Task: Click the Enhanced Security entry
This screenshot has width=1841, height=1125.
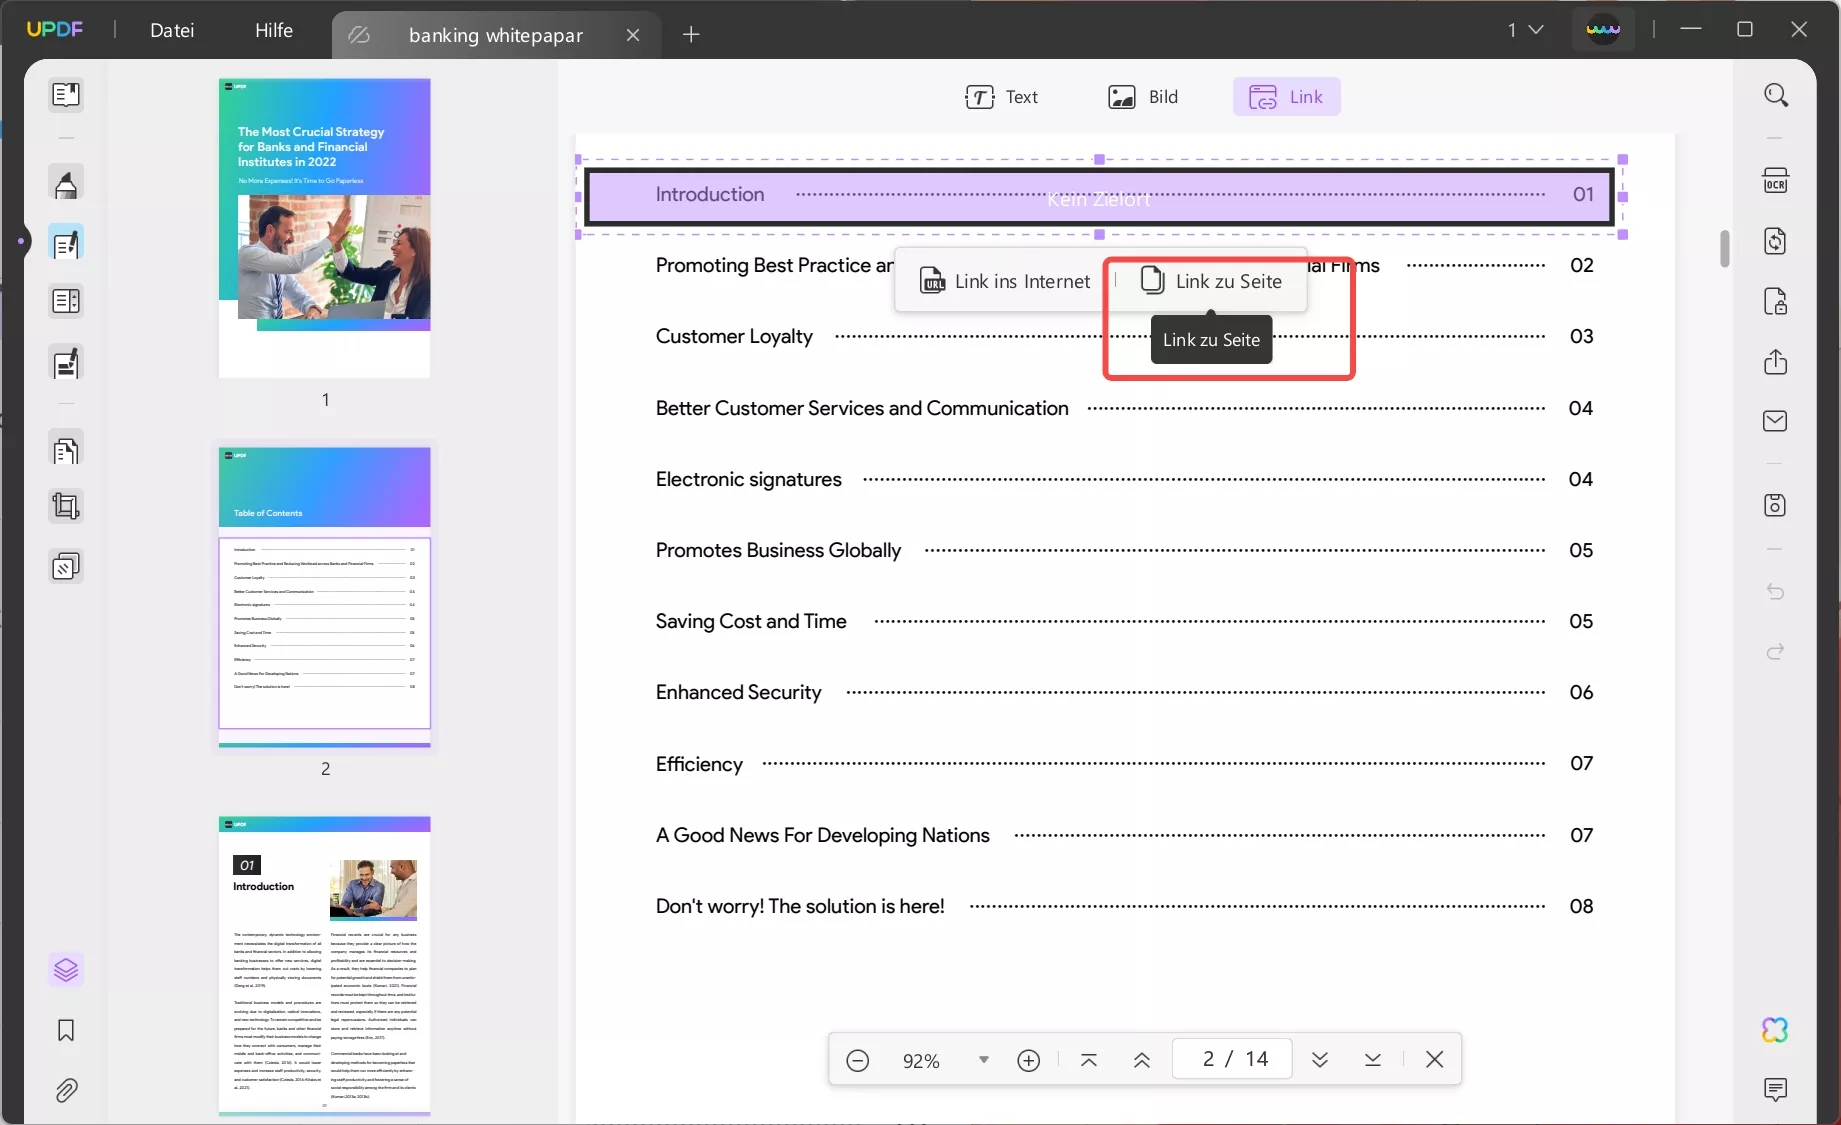Action: click(x=738, y=692)
